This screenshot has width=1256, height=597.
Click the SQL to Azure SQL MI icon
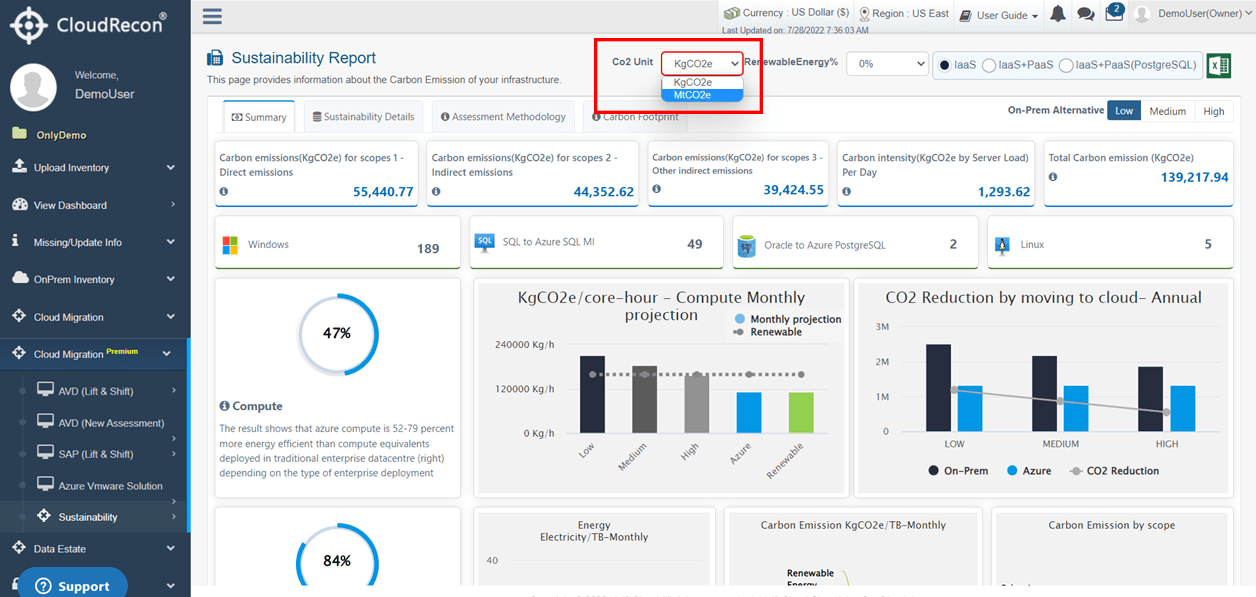[x=485, y=243]
